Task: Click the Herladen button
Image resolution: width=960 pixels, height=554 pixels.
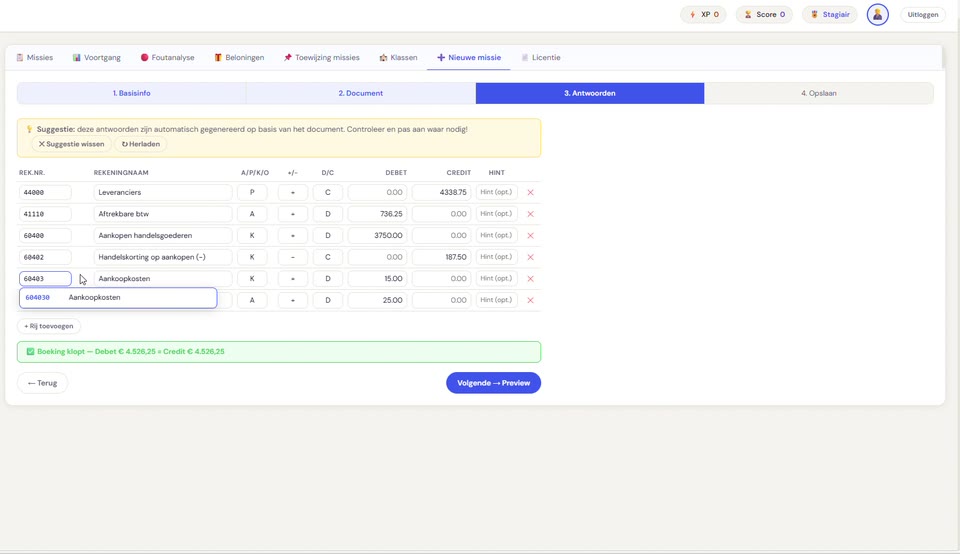Action: pos(141,144)
